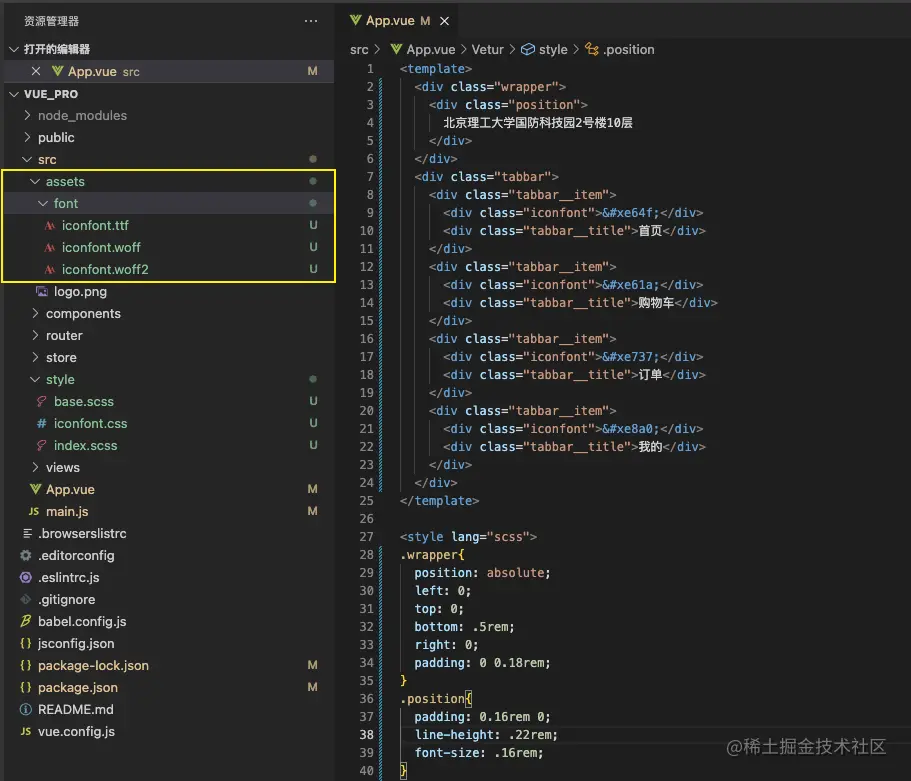Image resolution: width=911 pixels, height=781 pixels.
Task: Close the App.vue editor tab
Action: point(444,21)
